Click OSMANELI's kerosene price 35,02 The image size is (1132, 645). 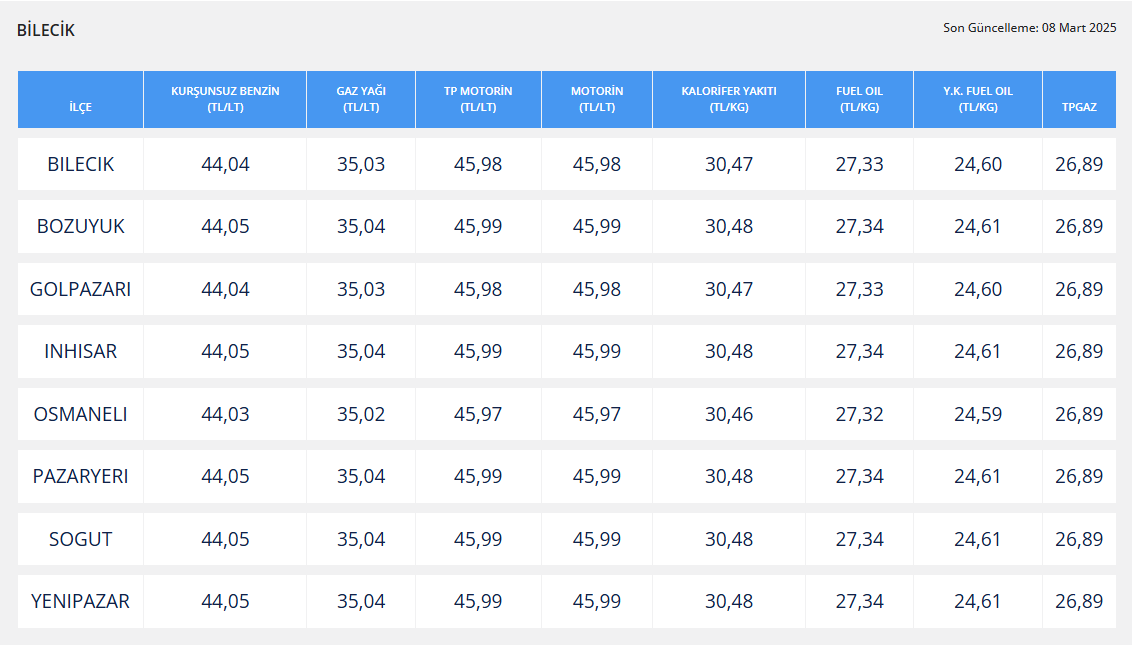click(361, 414)
